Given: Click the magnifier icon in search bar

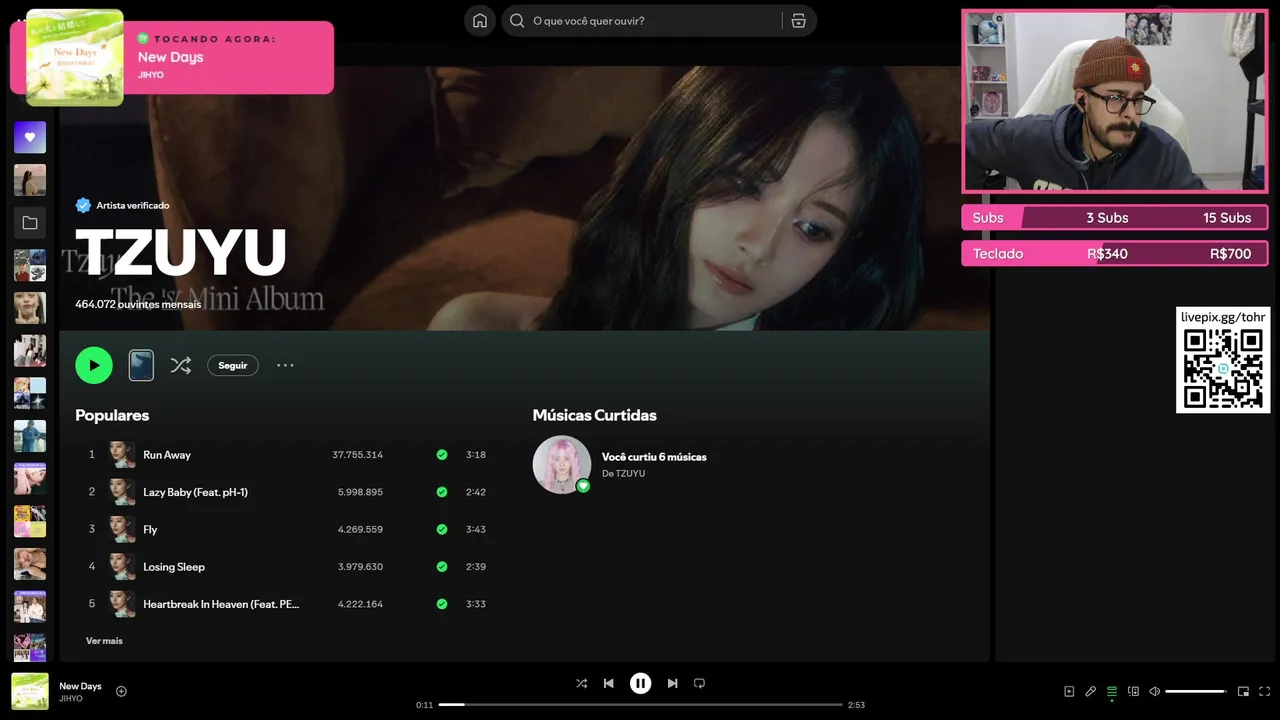Looking at the screenshot, I should pyautogui.click(x=517, y=21).
